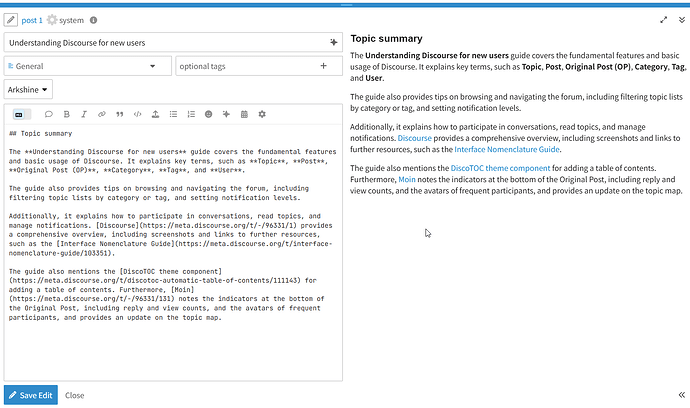Open the gear options menu in the toolbar

point(262,114)
